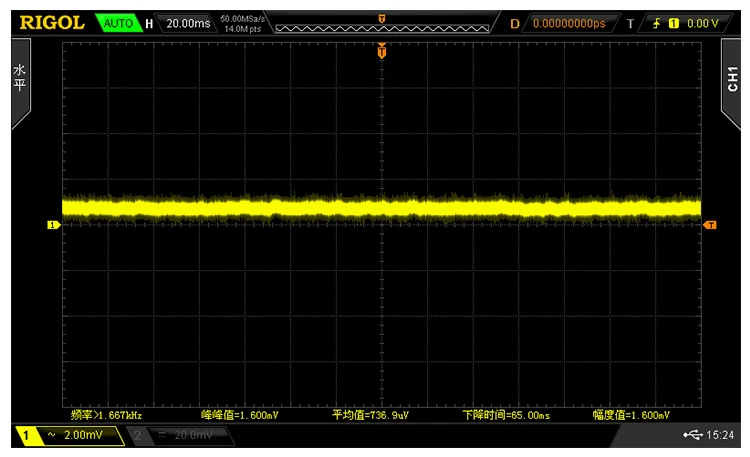Click the channel 1 AC coupling symbol
Screen dimensions: 750x457
(52, 435)
